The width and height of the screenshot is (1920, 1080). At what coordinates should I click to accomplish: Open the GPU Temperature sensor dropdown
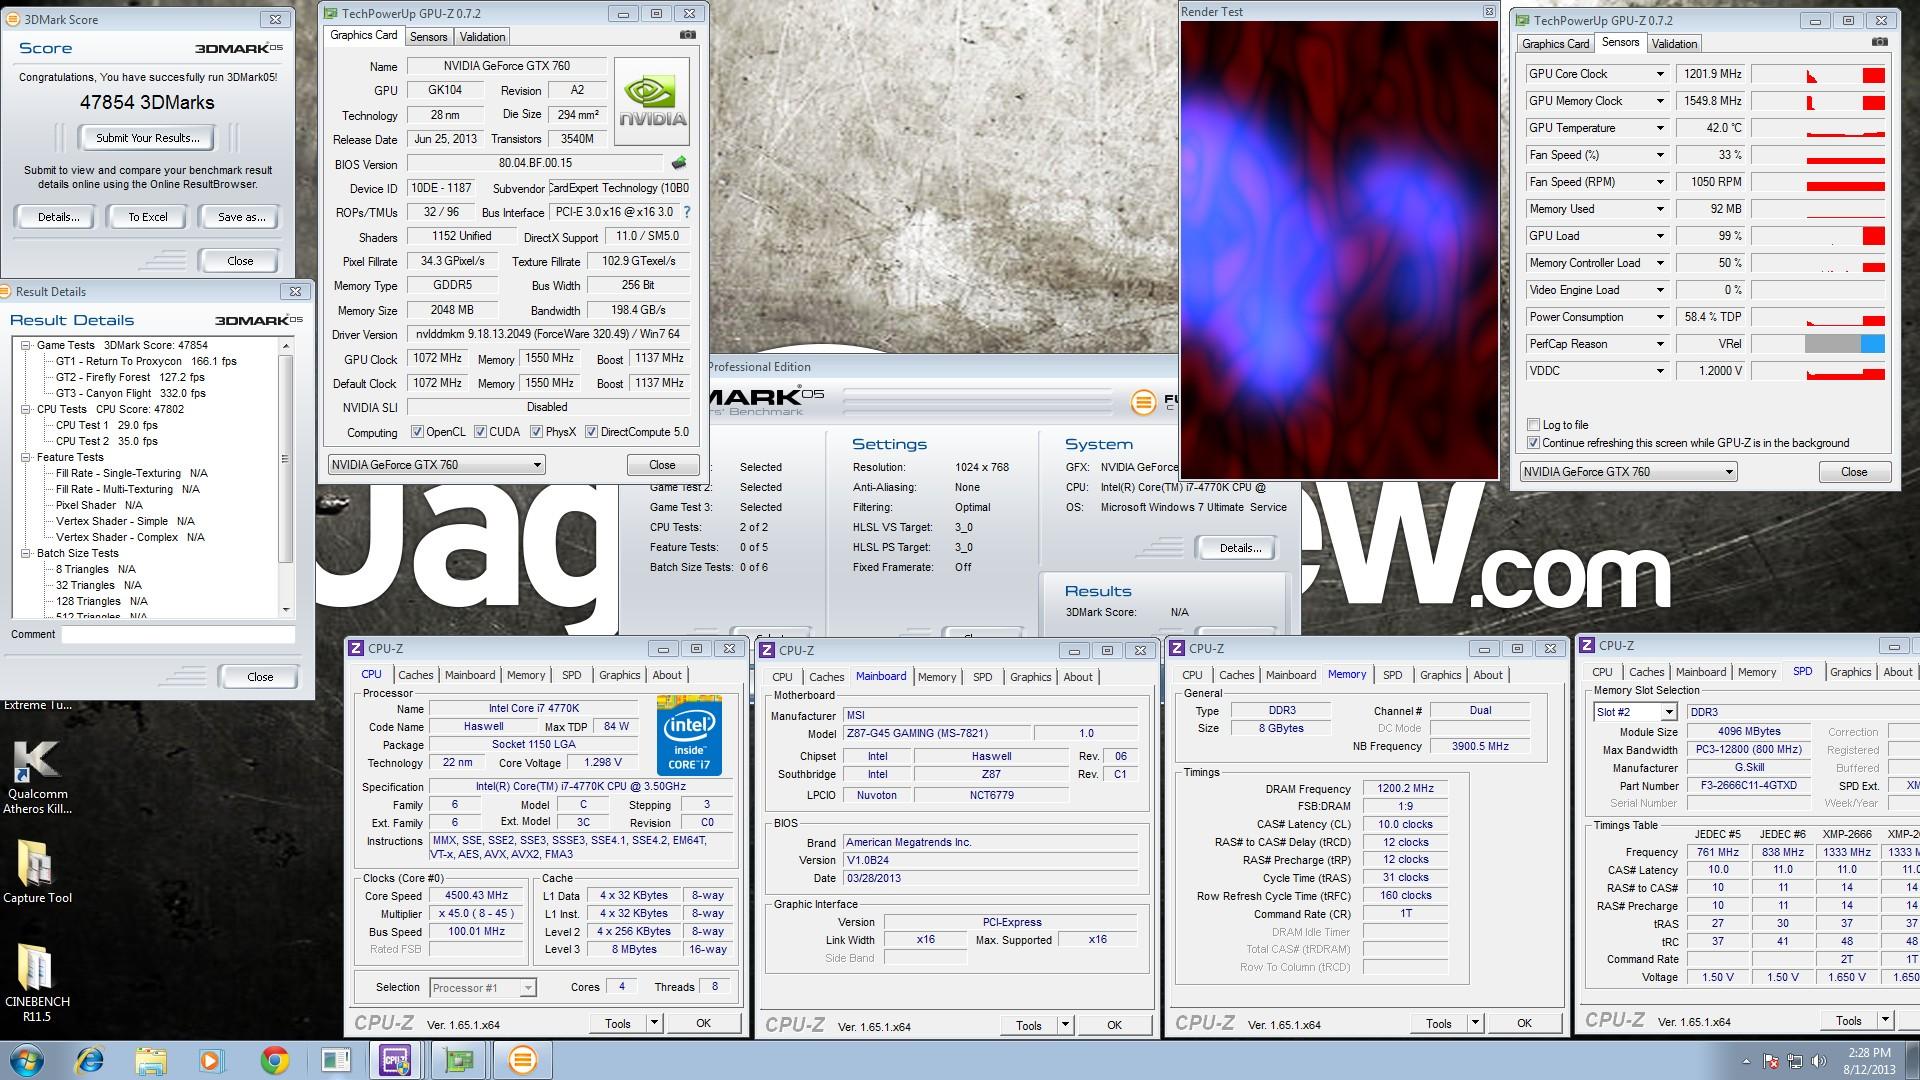point(1660,128)
